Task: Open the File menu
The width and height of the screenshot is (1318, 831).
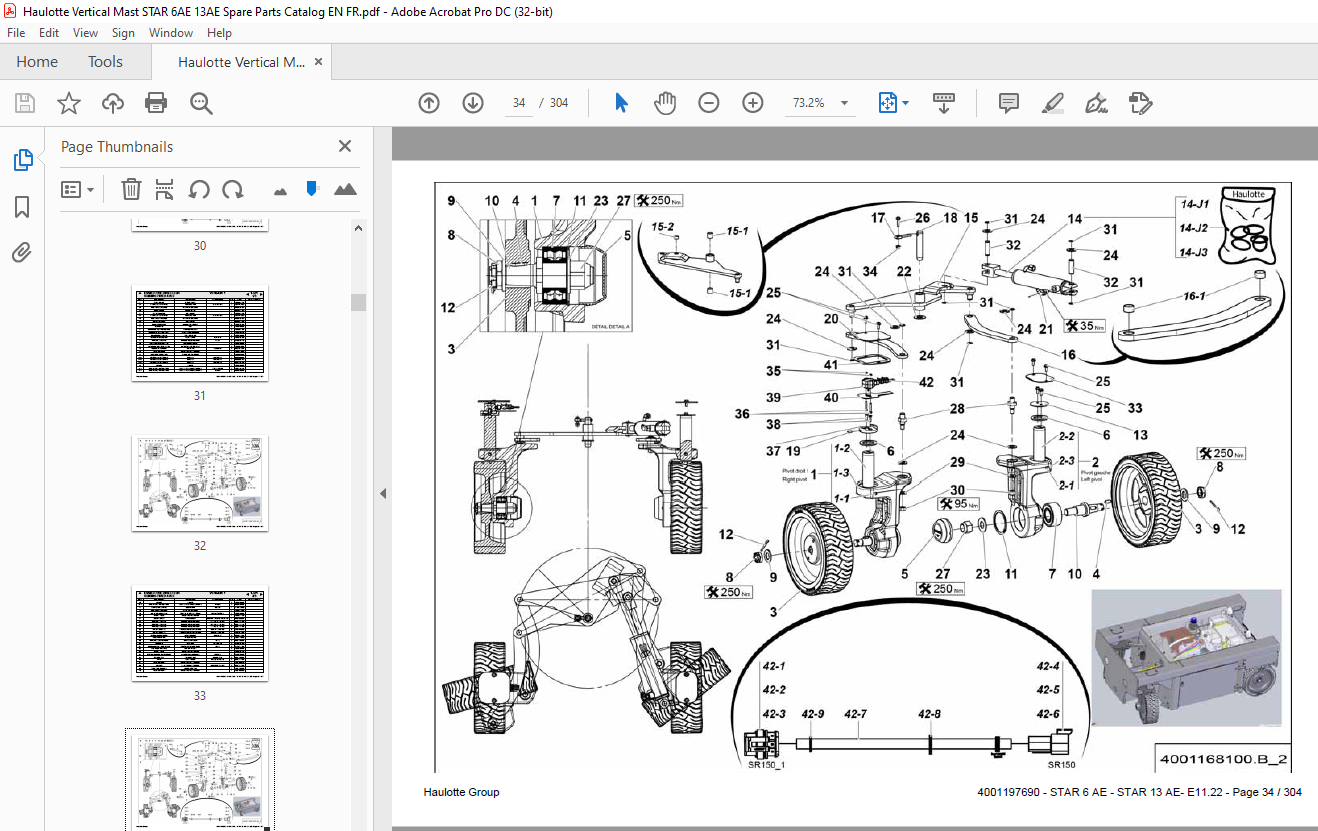Action: tap(16, 33)
